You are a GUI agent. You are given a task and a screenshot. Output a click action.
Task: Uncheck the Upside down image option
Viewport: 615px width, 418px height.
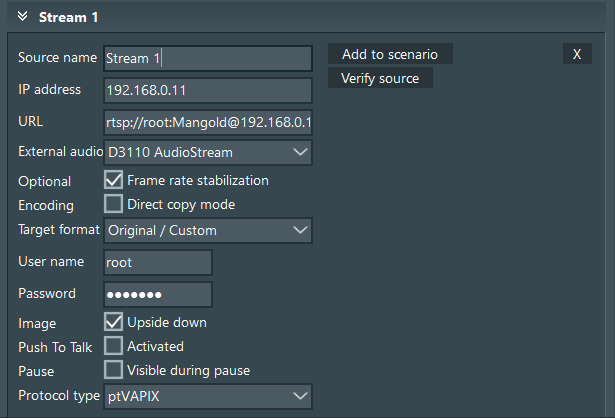pyautogui.click(x=114, y=323)
